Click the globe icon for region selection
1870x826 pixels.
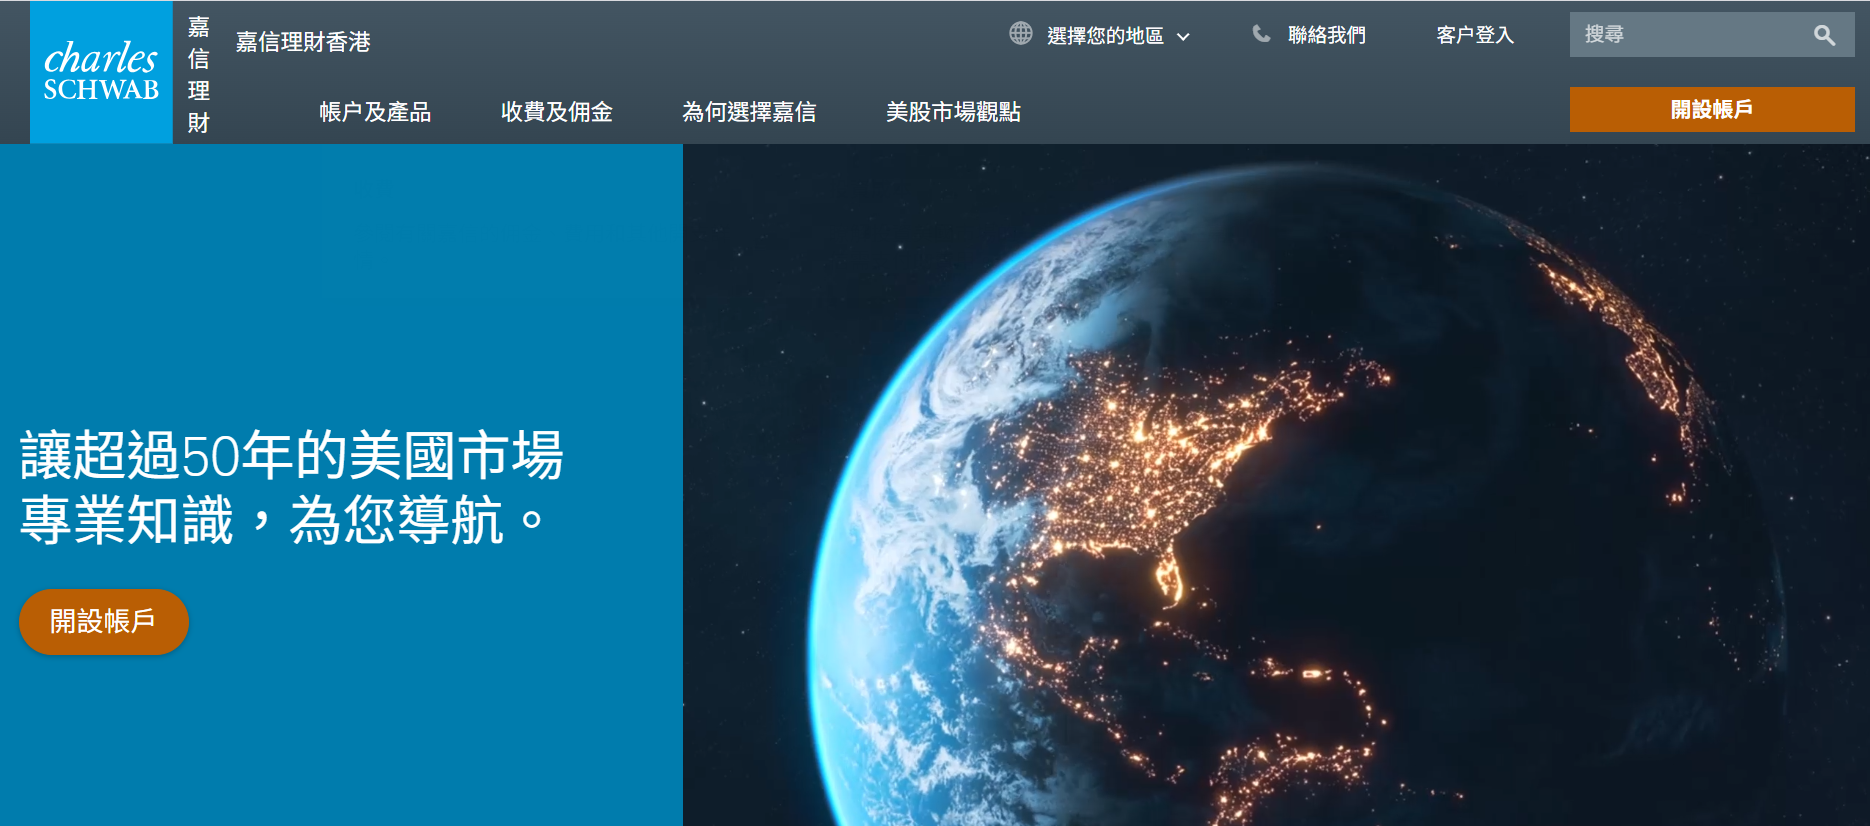[x=1020, y=34]
